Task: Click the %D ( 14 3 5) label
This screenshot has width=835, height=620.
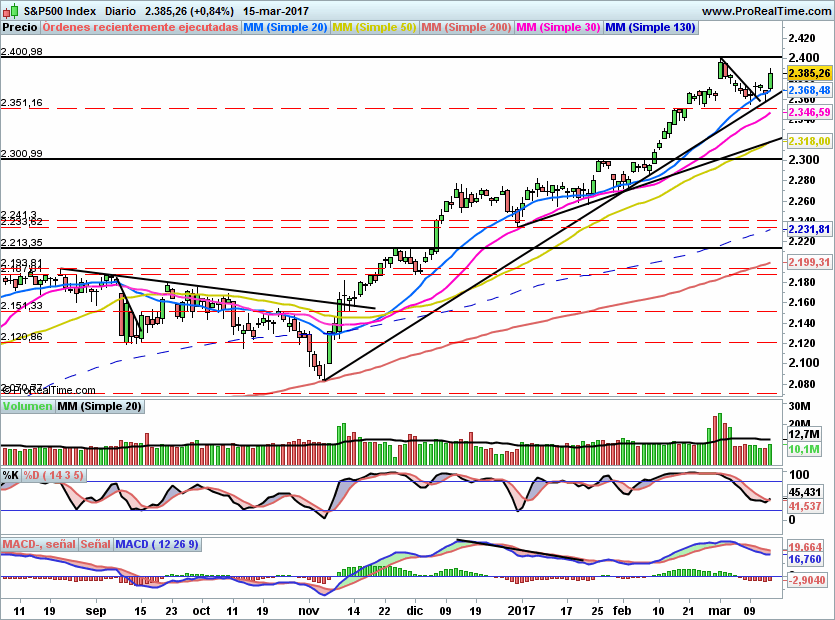Action: point(53,475)
